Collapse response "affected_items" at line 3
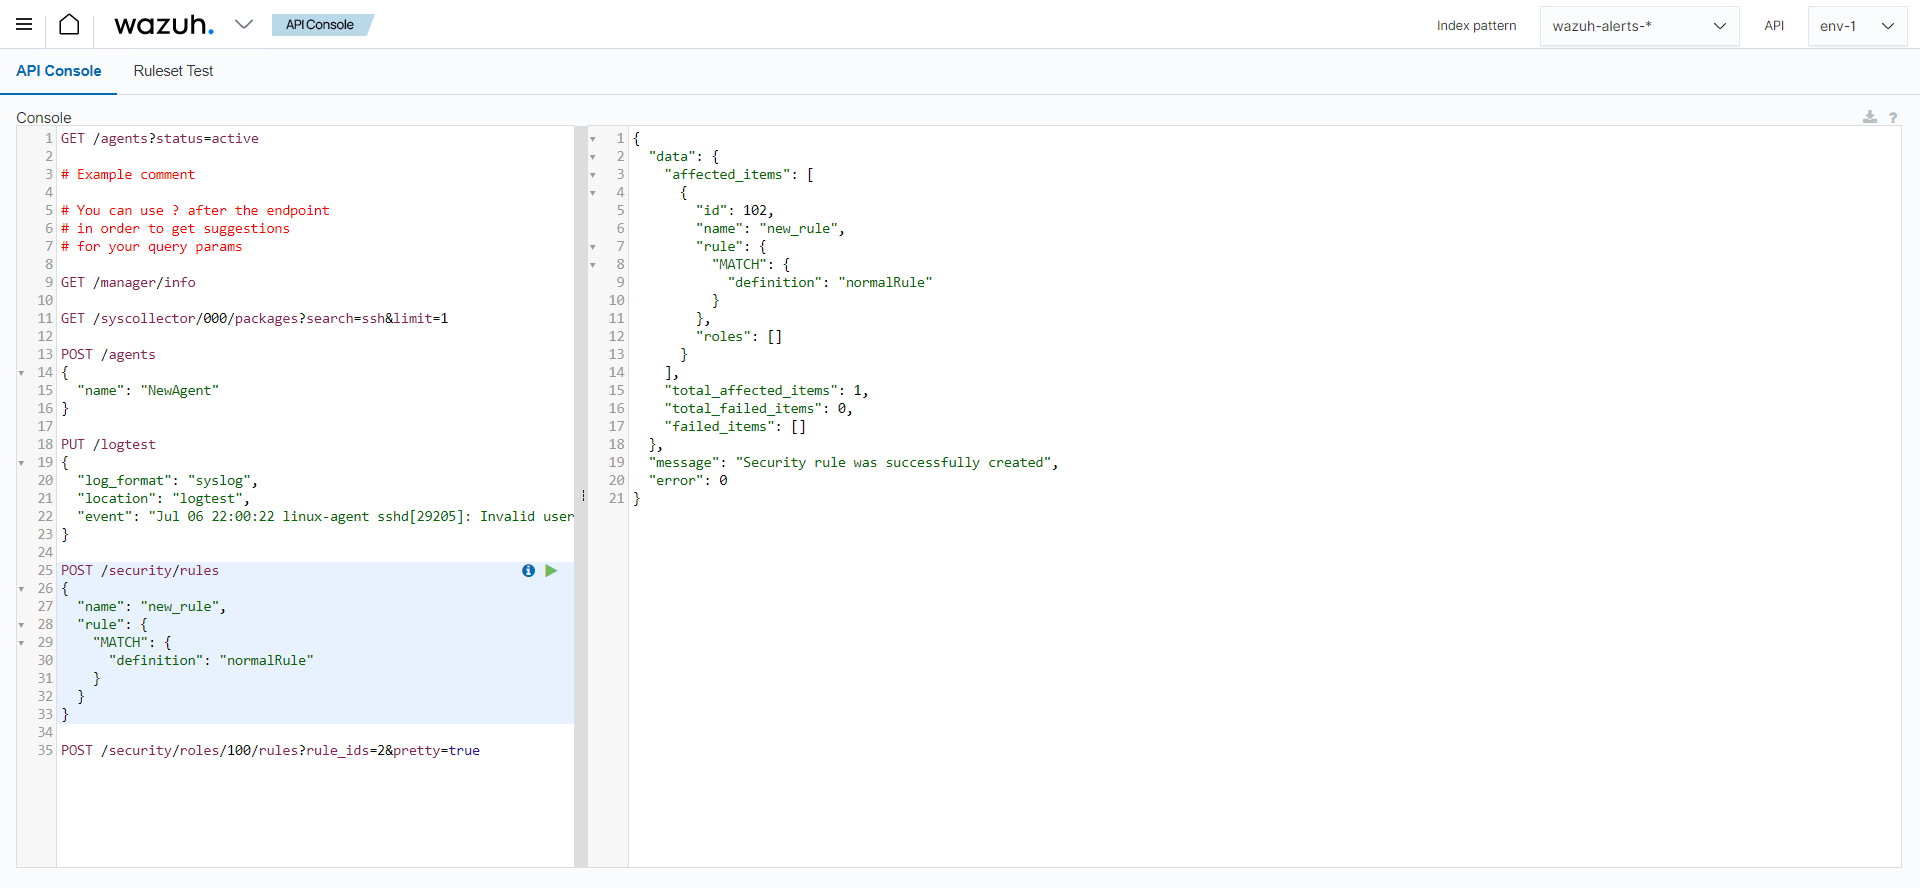Screen dimensions: 1920x888 (593, 175)
